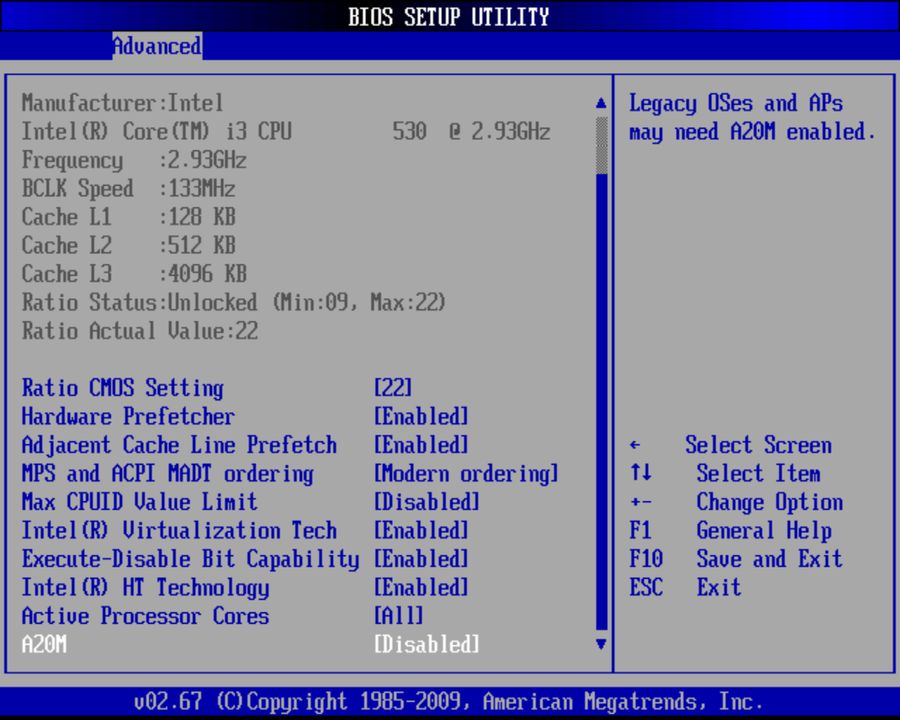Toggle Intel Virtualization Tech Enabled value
The image size is (900, 720).
(x=421, y=531)
